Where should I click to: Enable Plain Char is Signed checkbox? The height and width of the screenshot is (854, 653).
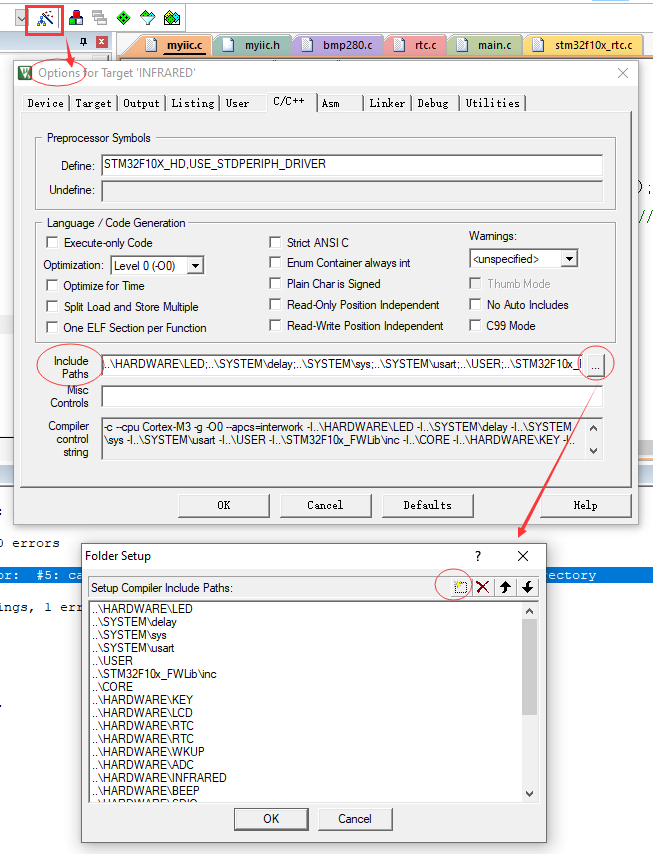tap(276, 284)
